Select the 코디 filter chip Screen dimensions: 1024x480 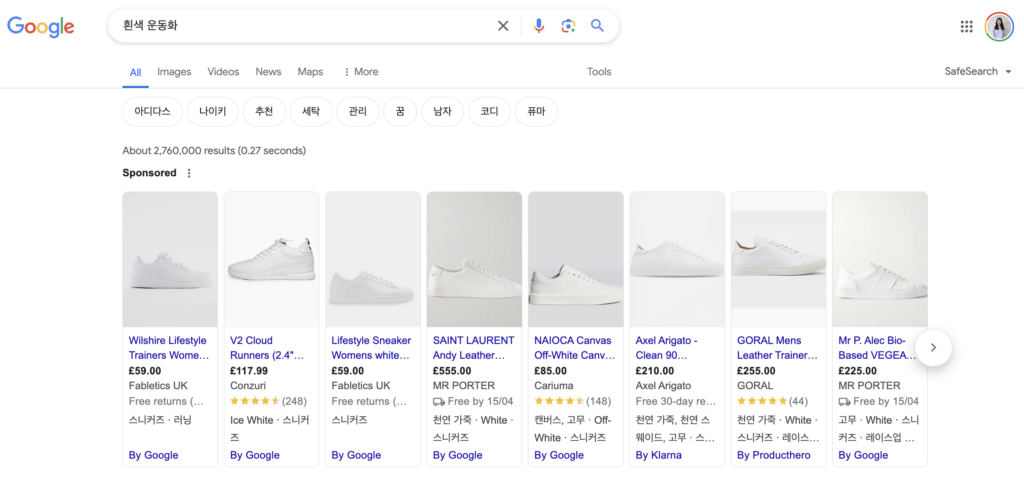pos(489,112)
